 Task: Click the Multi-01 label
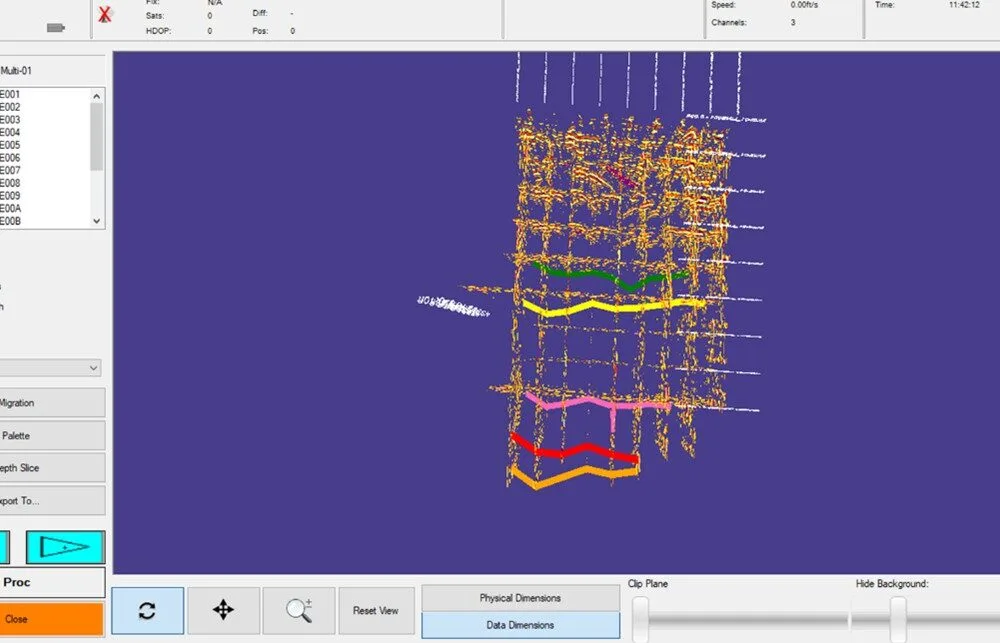pyautogui.click(x=16, y=71)
